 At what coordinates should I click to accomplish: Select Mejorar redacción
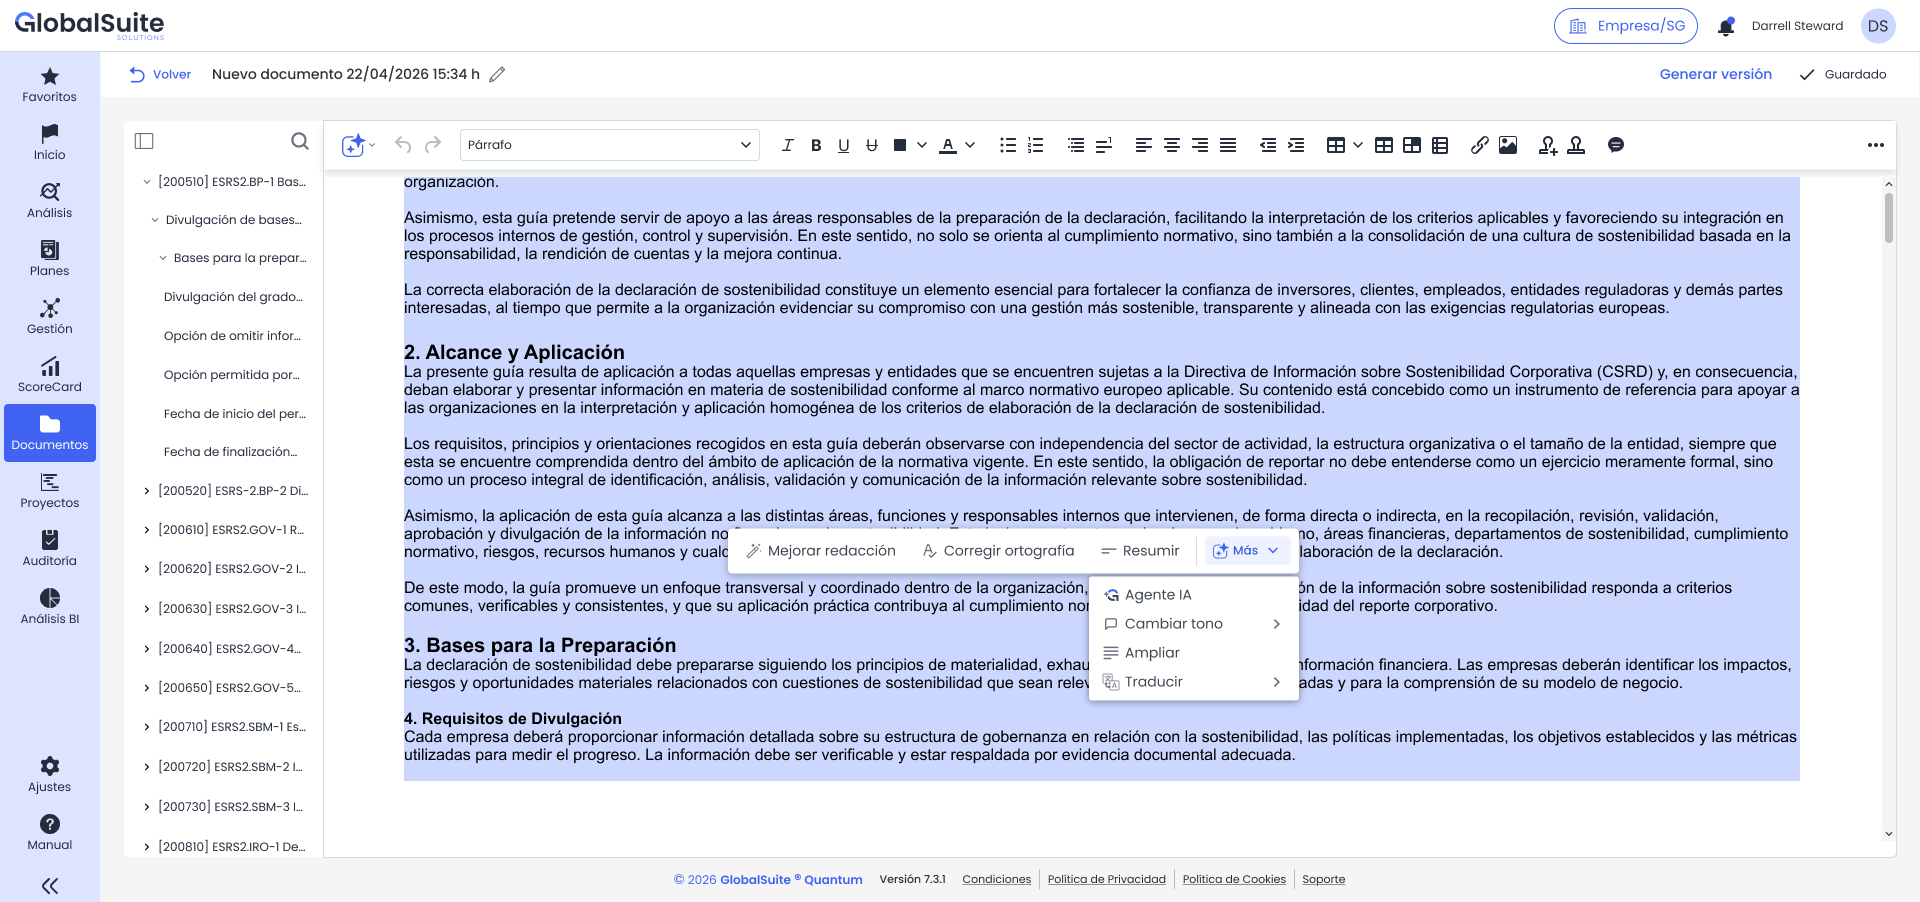coord(822,551)
